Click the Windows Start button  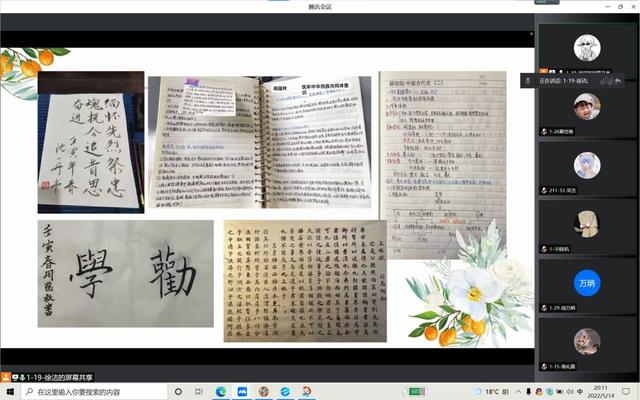tap(8, 392)
